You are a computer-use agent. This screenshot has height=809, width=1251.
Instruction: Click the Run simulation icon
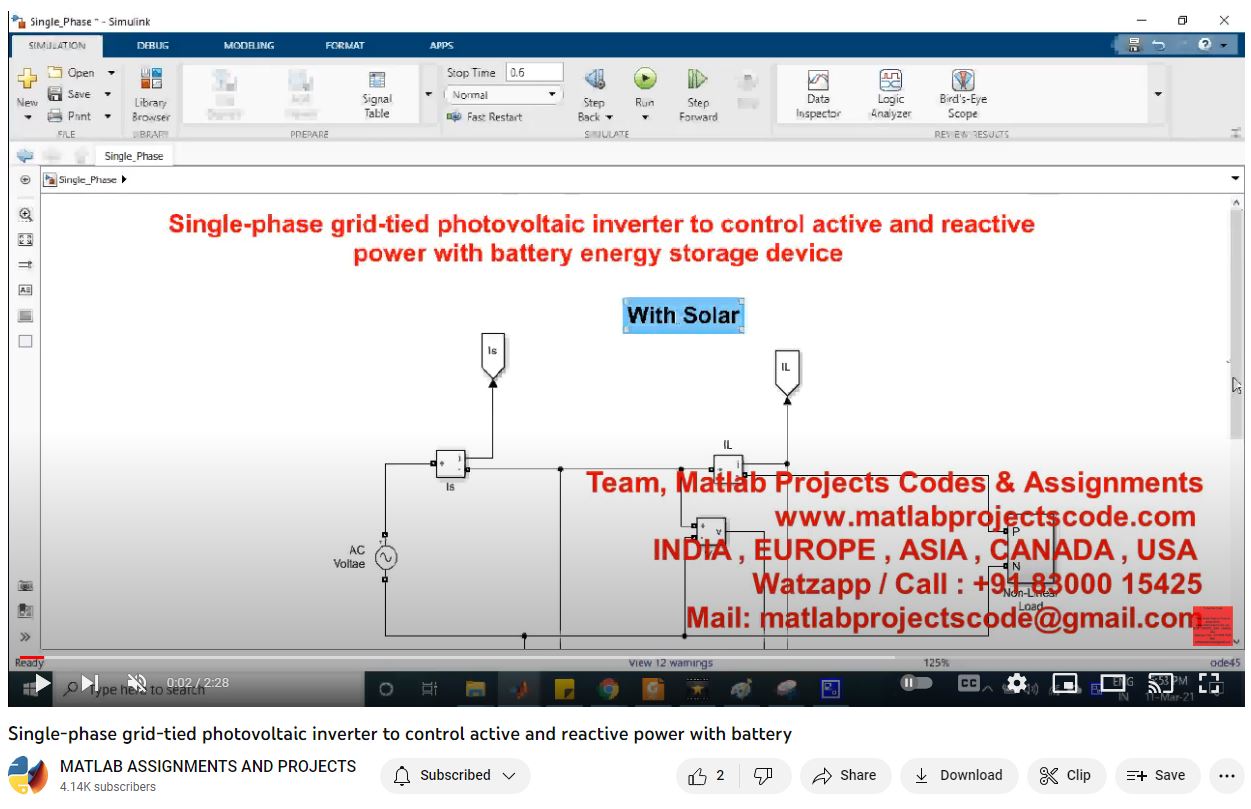click(x=645, y=79)
